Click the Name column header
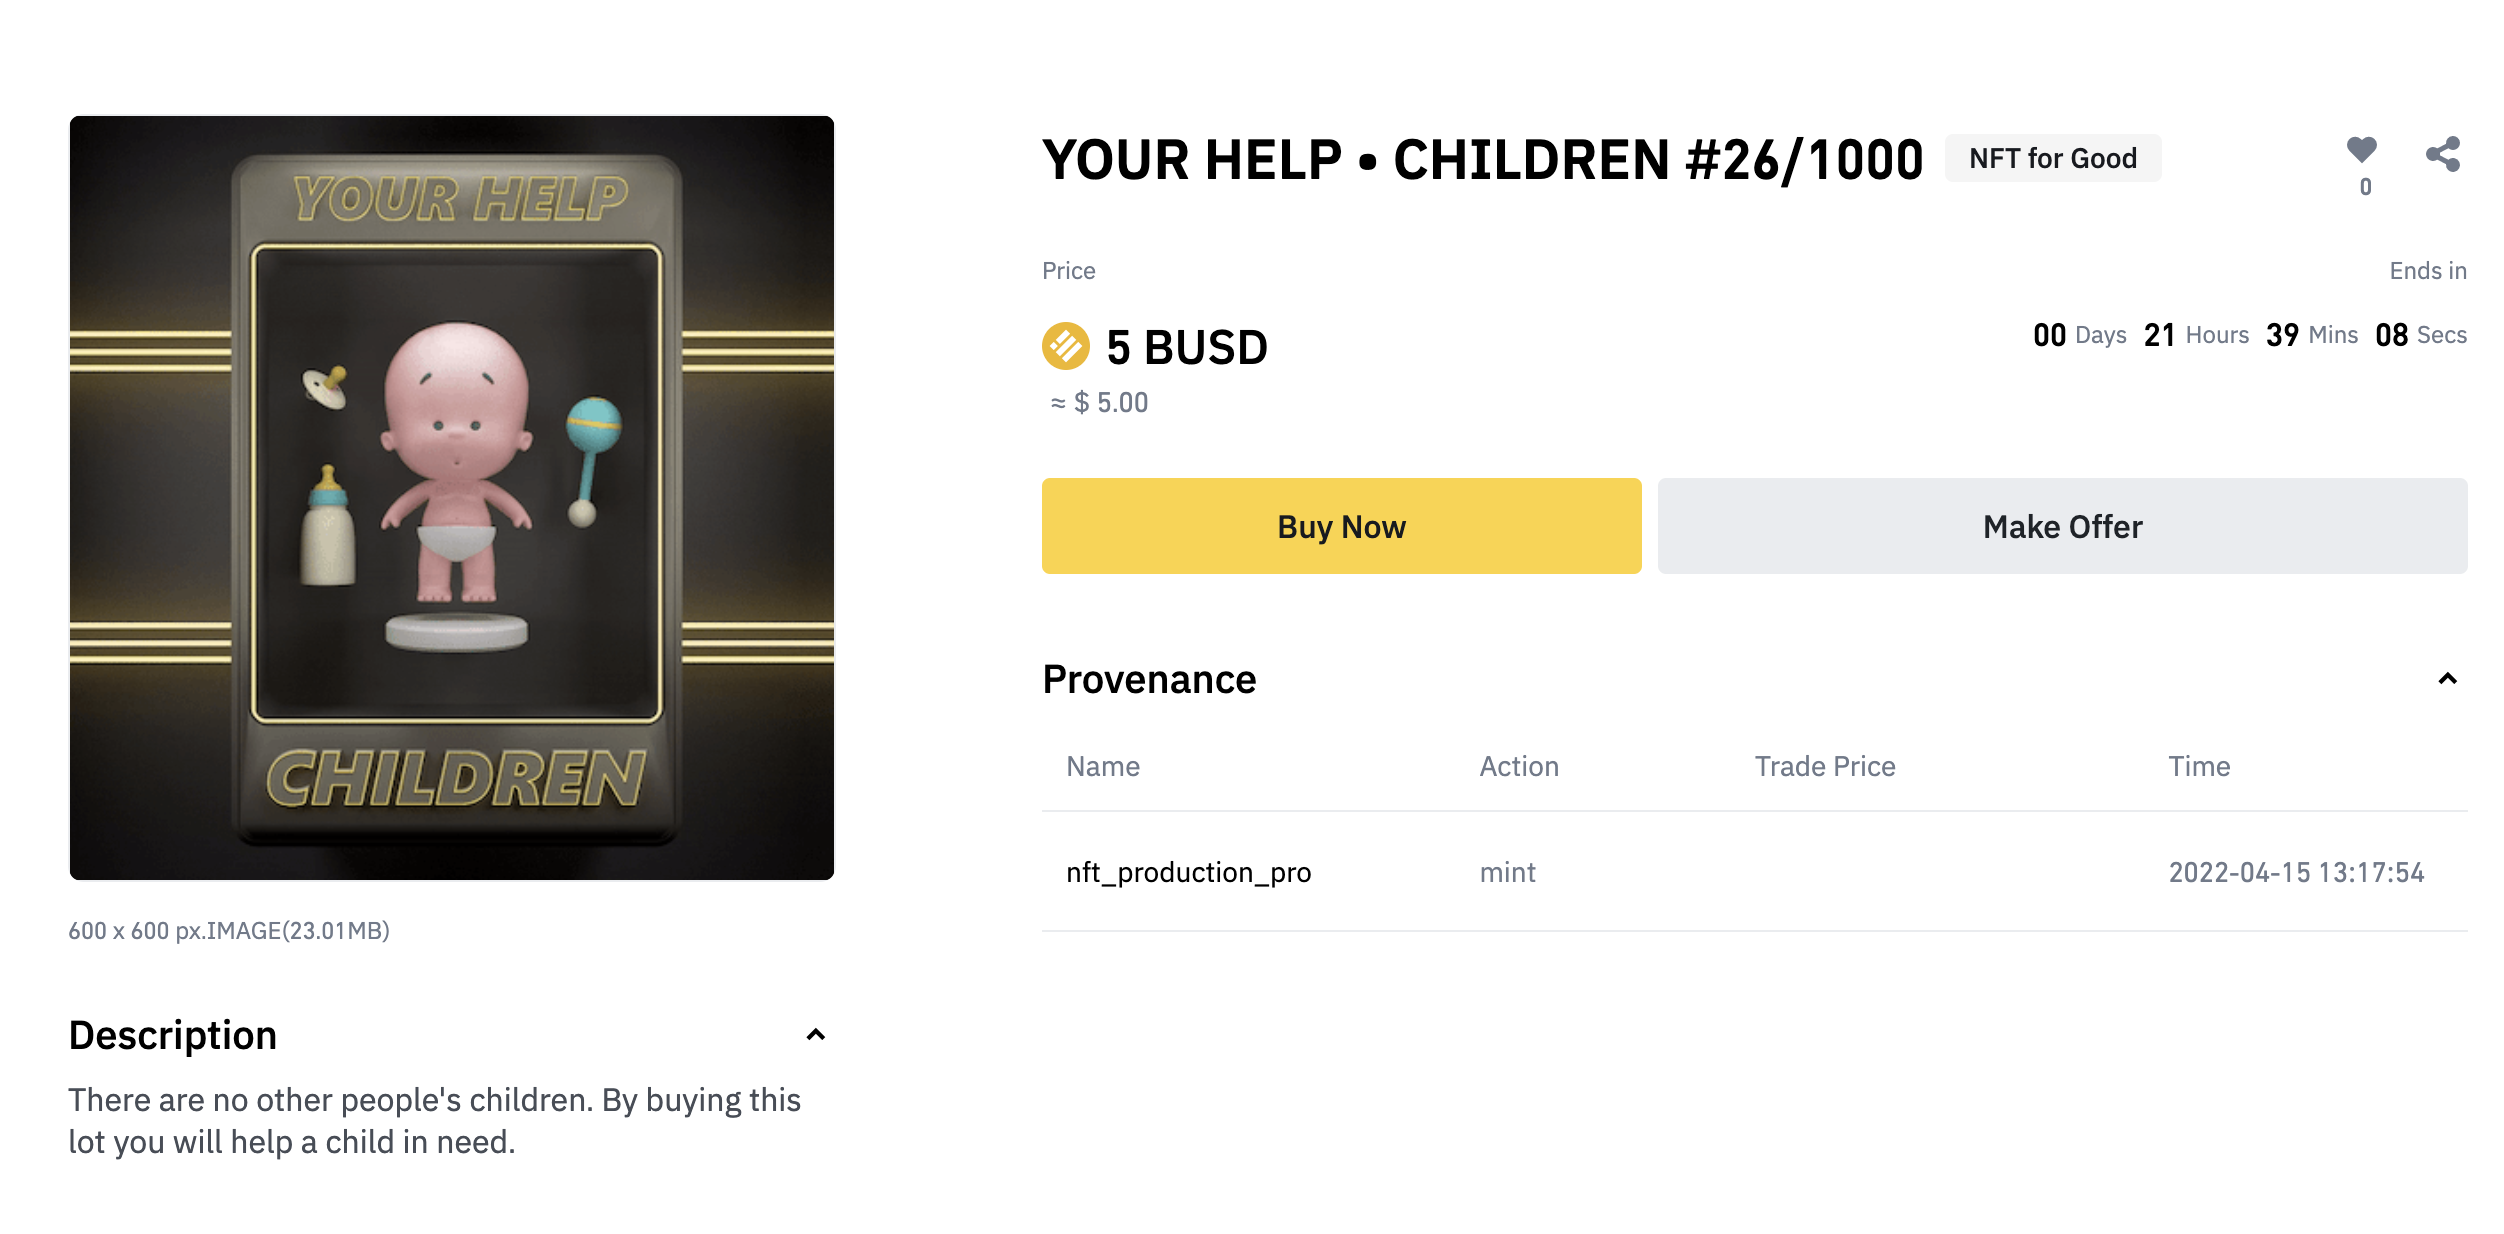This screenshot has width=2504, height=1234. point(1103,766)
